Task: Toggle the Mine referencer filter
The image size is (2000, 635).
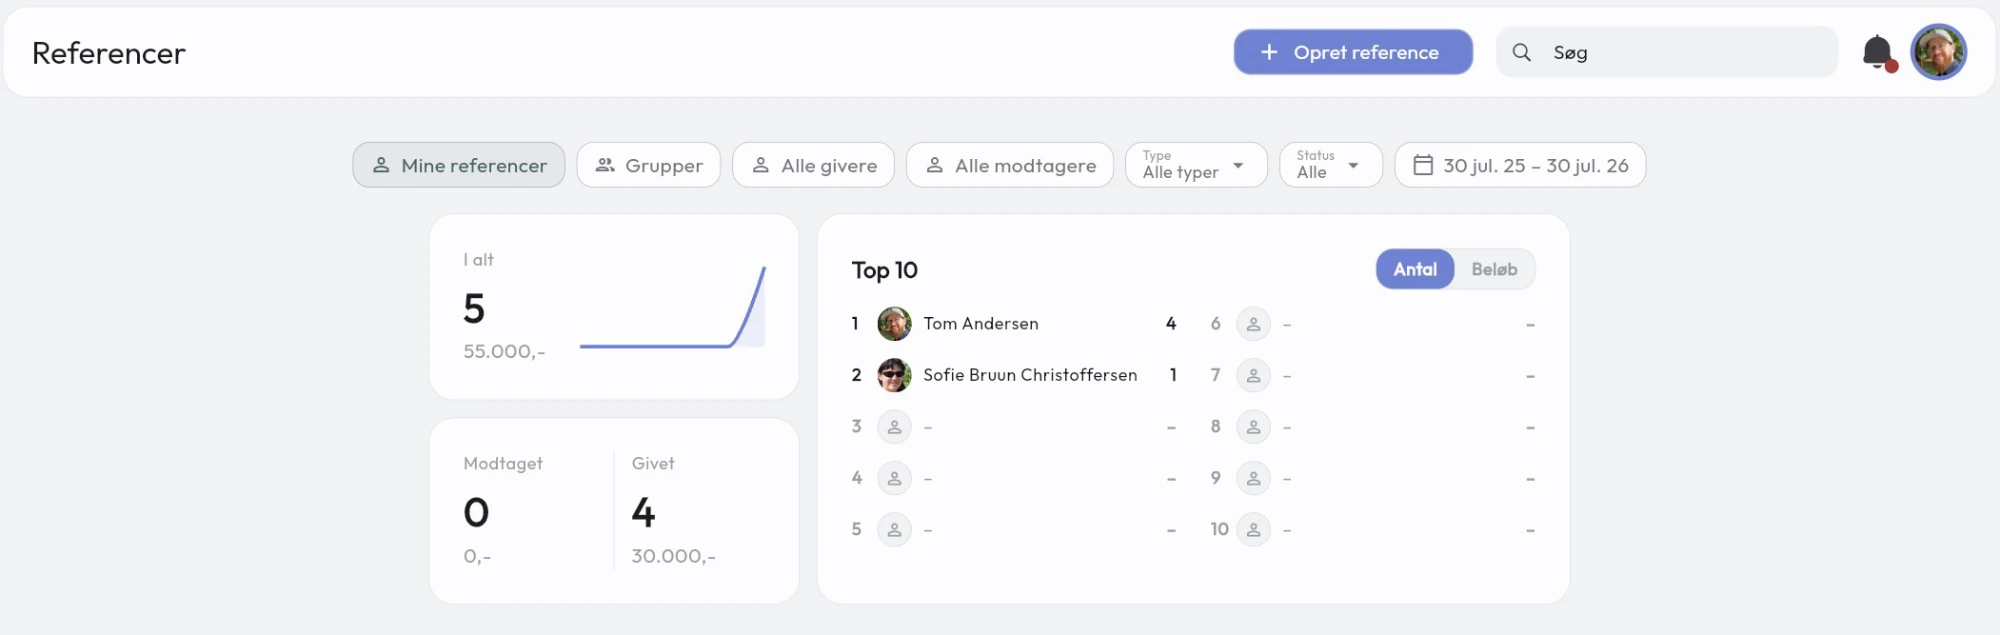Action: [459, 165]
